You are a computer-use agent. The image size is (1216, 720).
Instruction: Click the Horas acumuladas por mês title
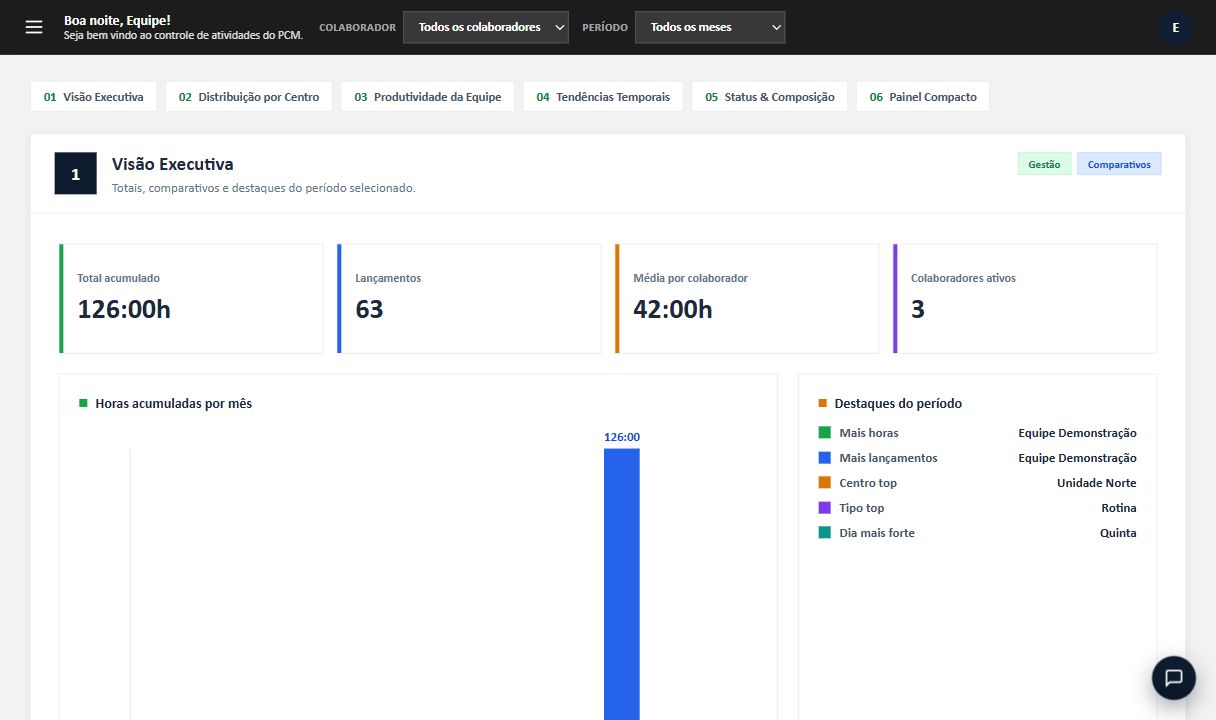173,404
